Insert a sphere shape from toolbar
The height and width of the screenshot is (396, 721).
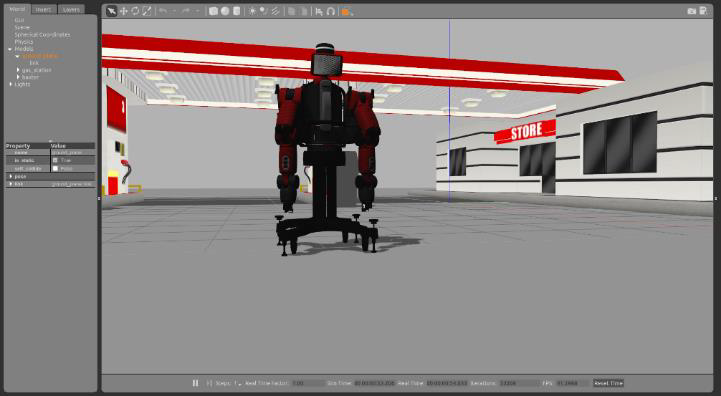coord(225,11)
